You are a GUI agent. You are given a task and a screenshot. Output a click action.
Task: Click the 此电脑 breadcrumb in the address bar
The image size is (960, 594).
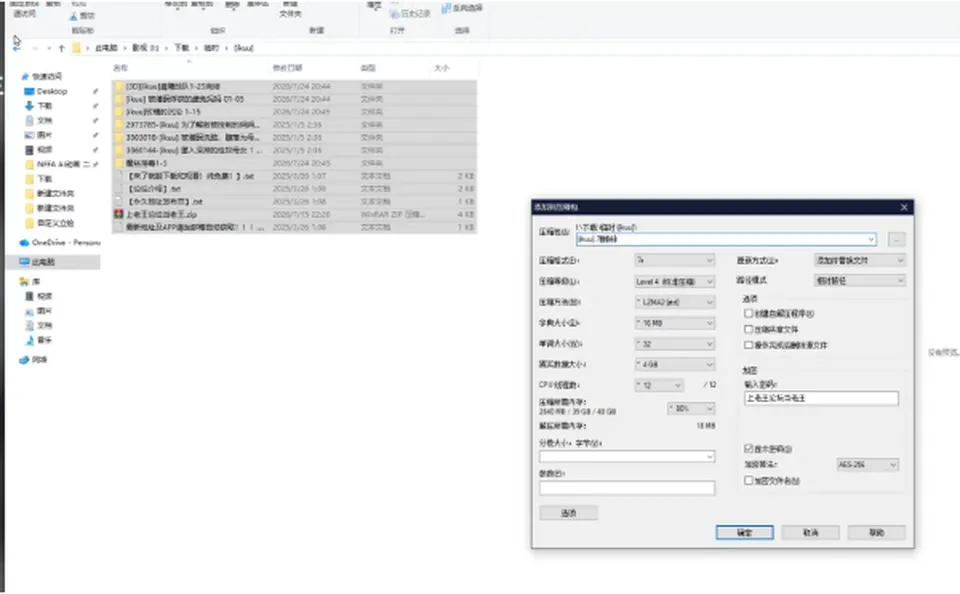pyautogui.click(x=106, y=48)
